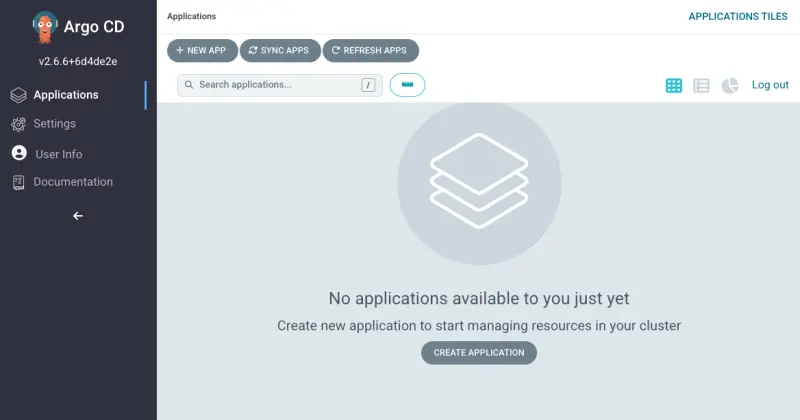
Task: Click the slash shortcut key hint
Action: coord(368,85)
